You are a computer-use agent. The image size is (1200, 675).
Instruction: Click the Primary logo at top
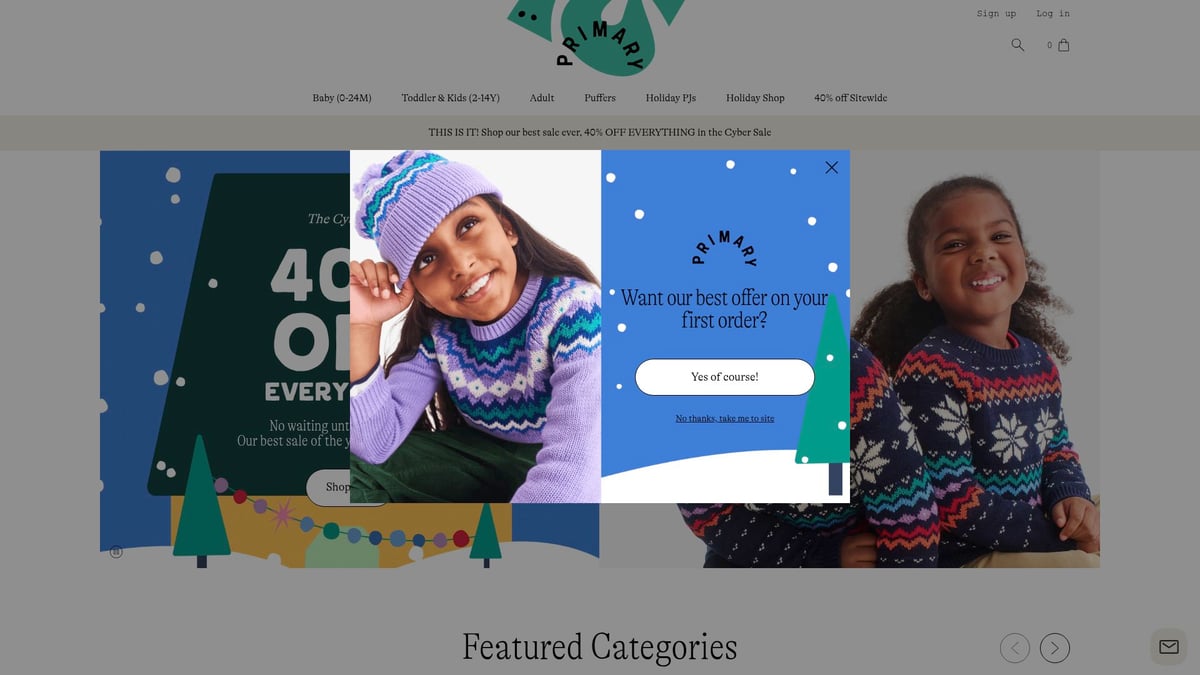(x=600, y=38)
